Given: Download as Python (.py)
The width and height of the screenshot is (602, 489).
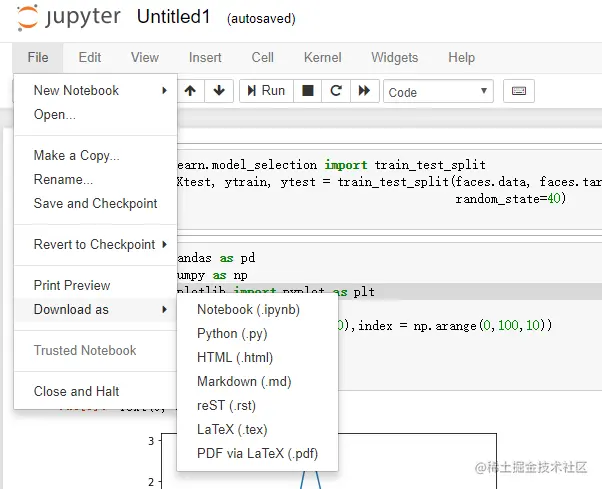Looking at the screenshot, I should click(257, 334).
